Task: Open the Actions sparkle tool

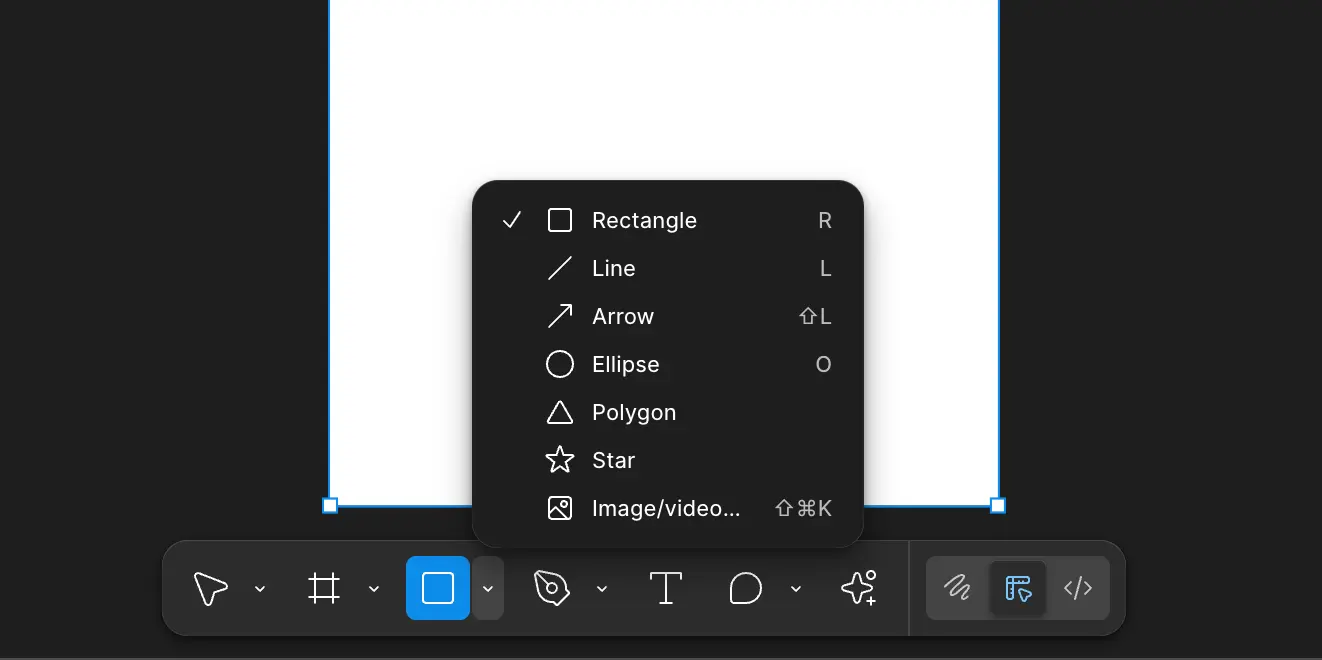Action: coord(859,588)
